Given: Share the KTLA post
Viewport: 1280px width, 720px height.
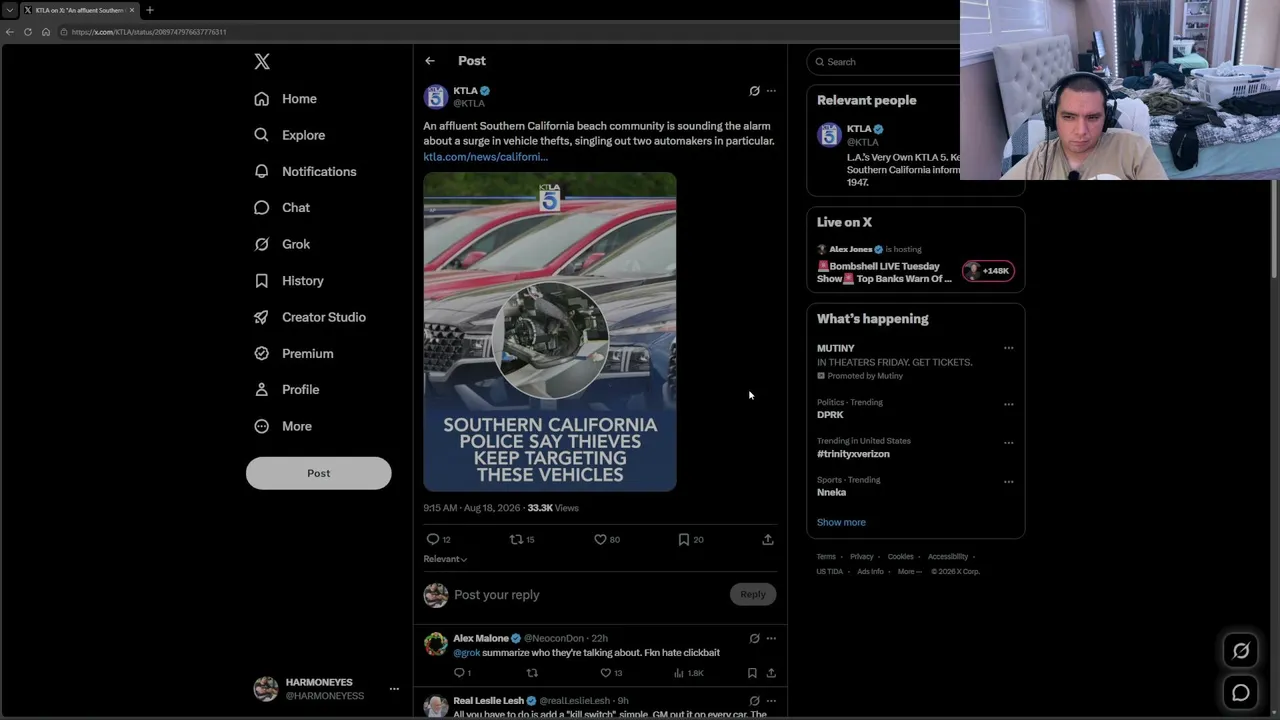Looking at the screenshot, I should pos(768,539).
